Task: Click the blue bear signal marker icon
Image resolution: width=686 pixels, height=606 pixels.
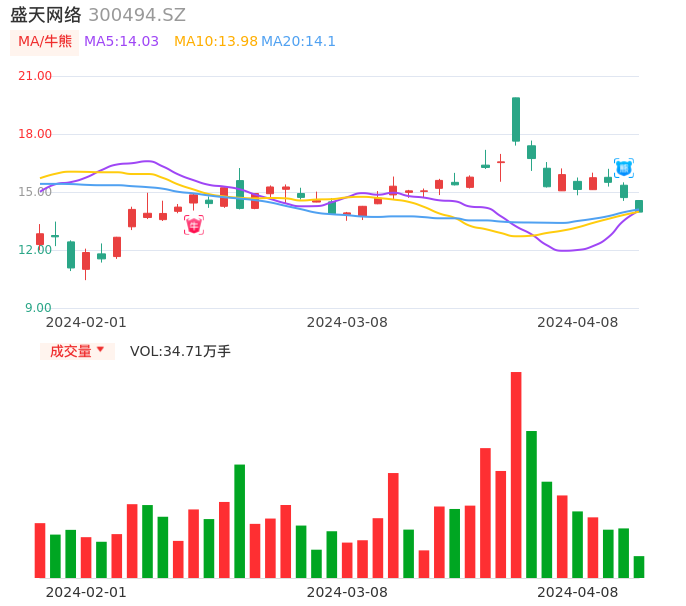Action: tap(623, 168)
